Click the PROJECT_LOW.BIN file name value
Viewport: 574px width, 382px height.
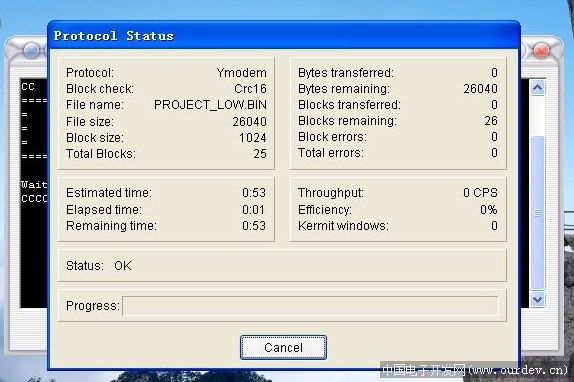(x=210, y=105)
